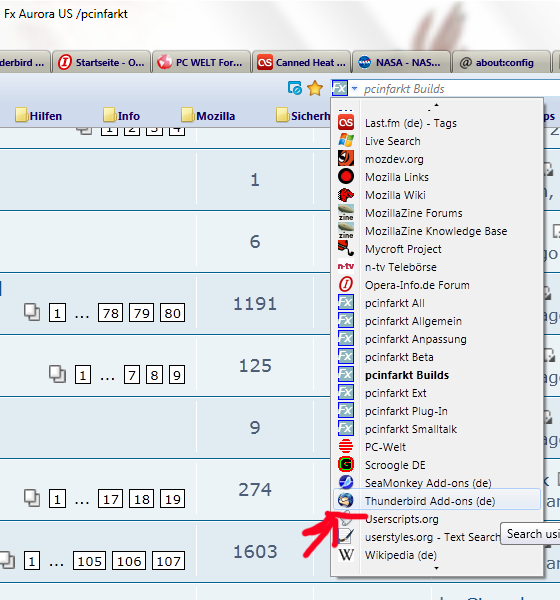Open the search engine dropdown arrow

tap(354, 89)
